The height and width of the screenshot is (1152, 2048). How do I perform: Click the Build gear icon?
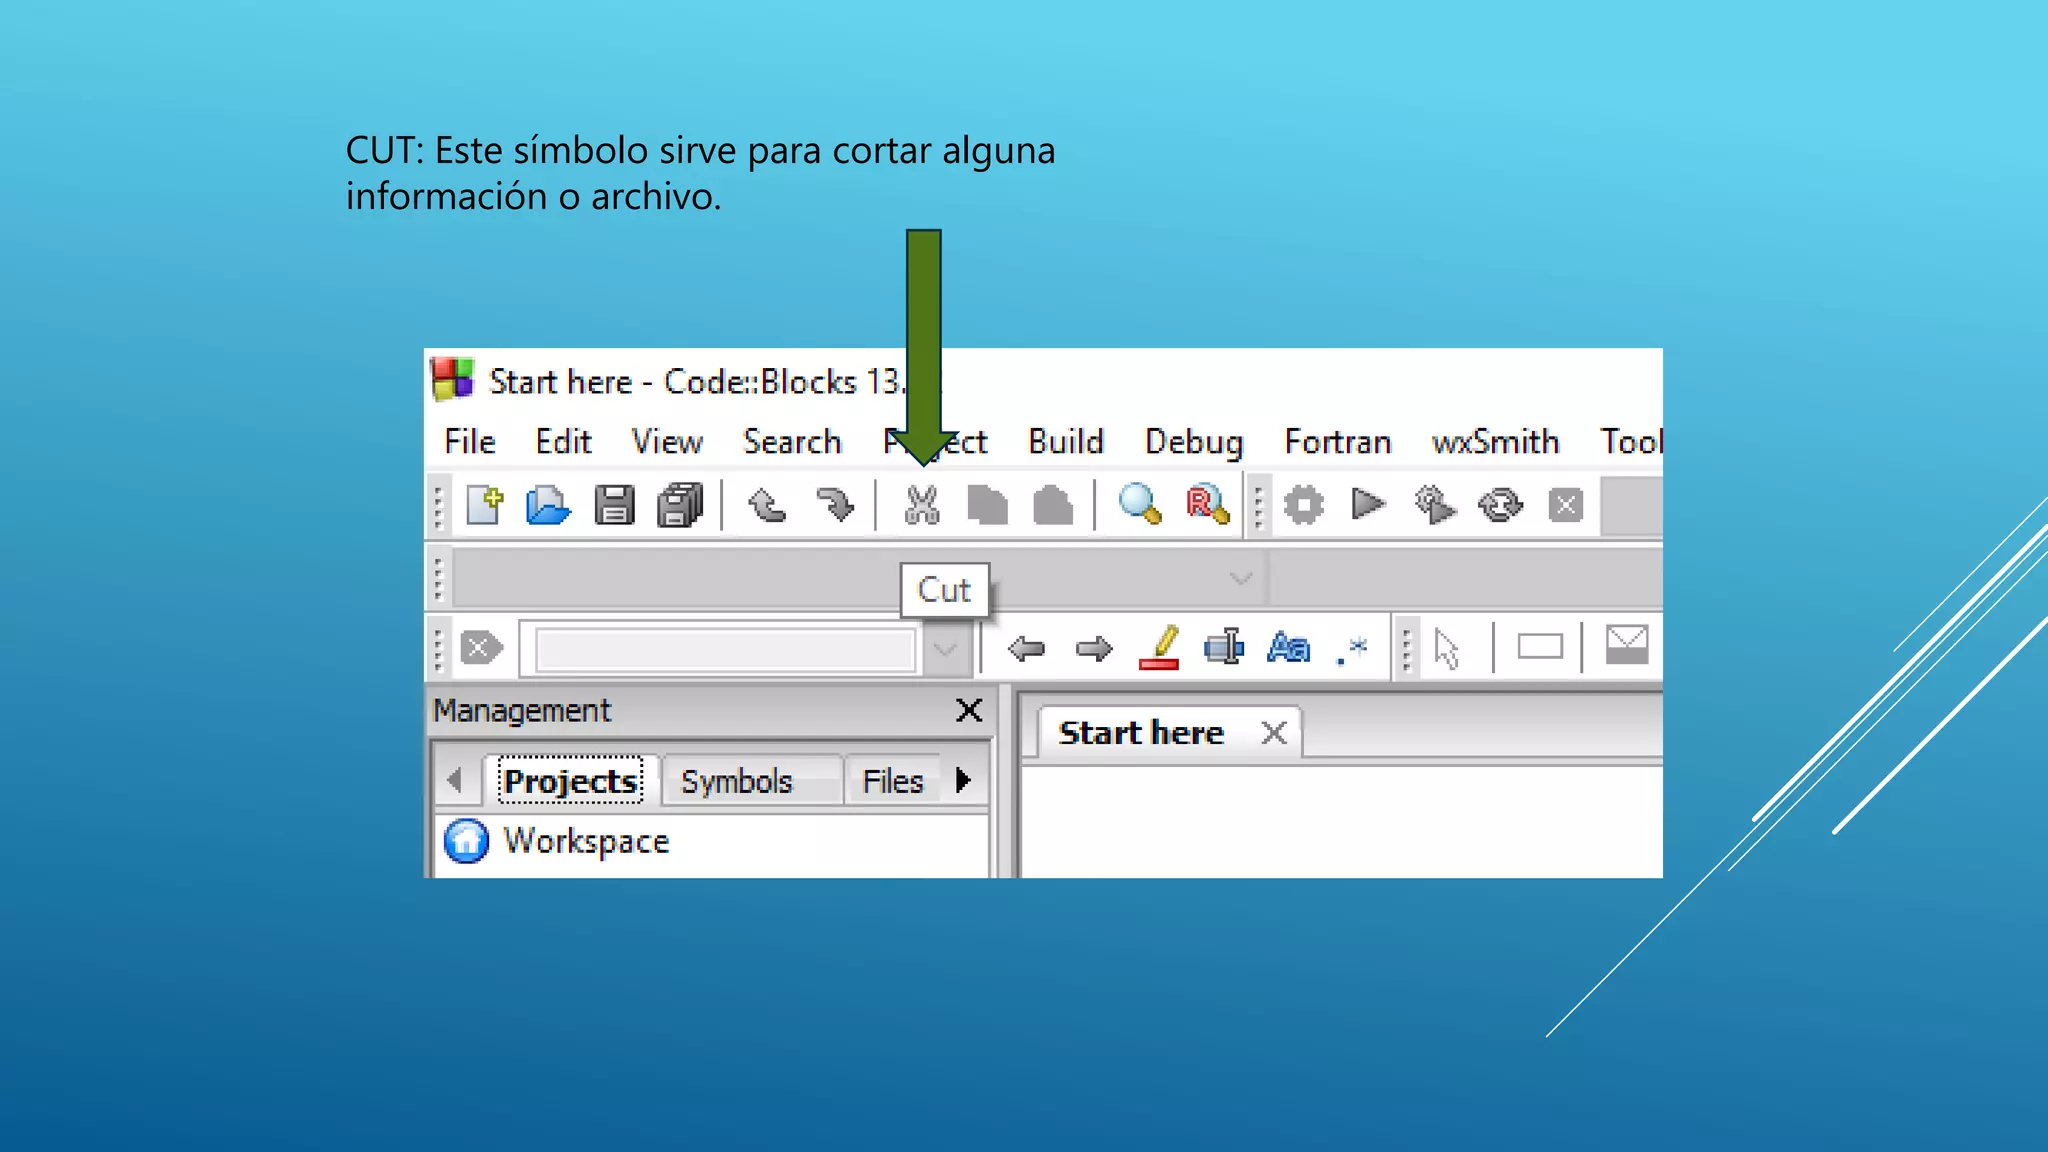tap(1303, 505)
